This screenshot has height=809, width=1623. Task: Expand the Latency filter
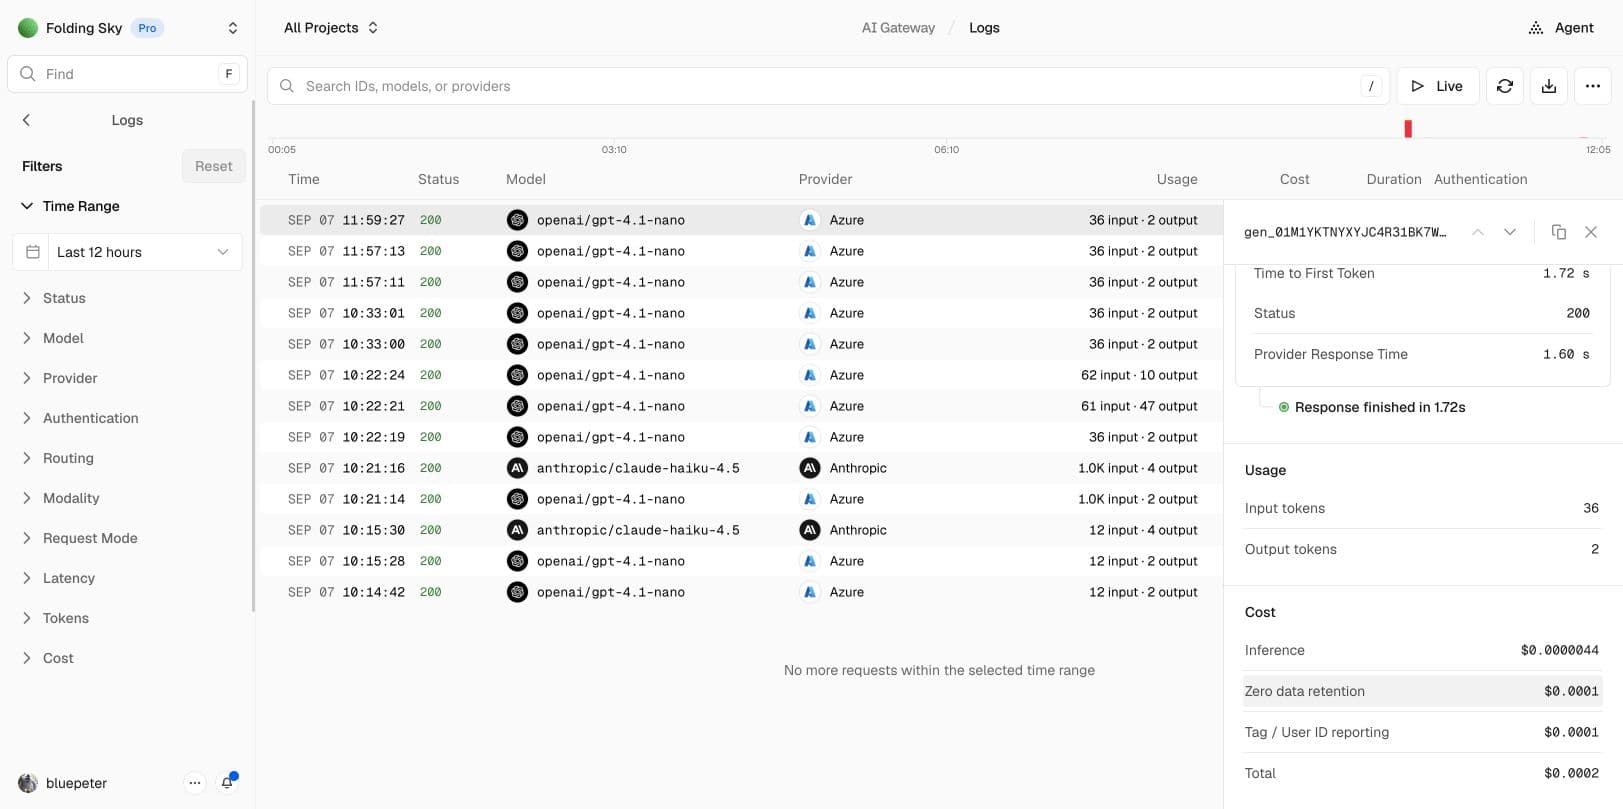point(58,578)
